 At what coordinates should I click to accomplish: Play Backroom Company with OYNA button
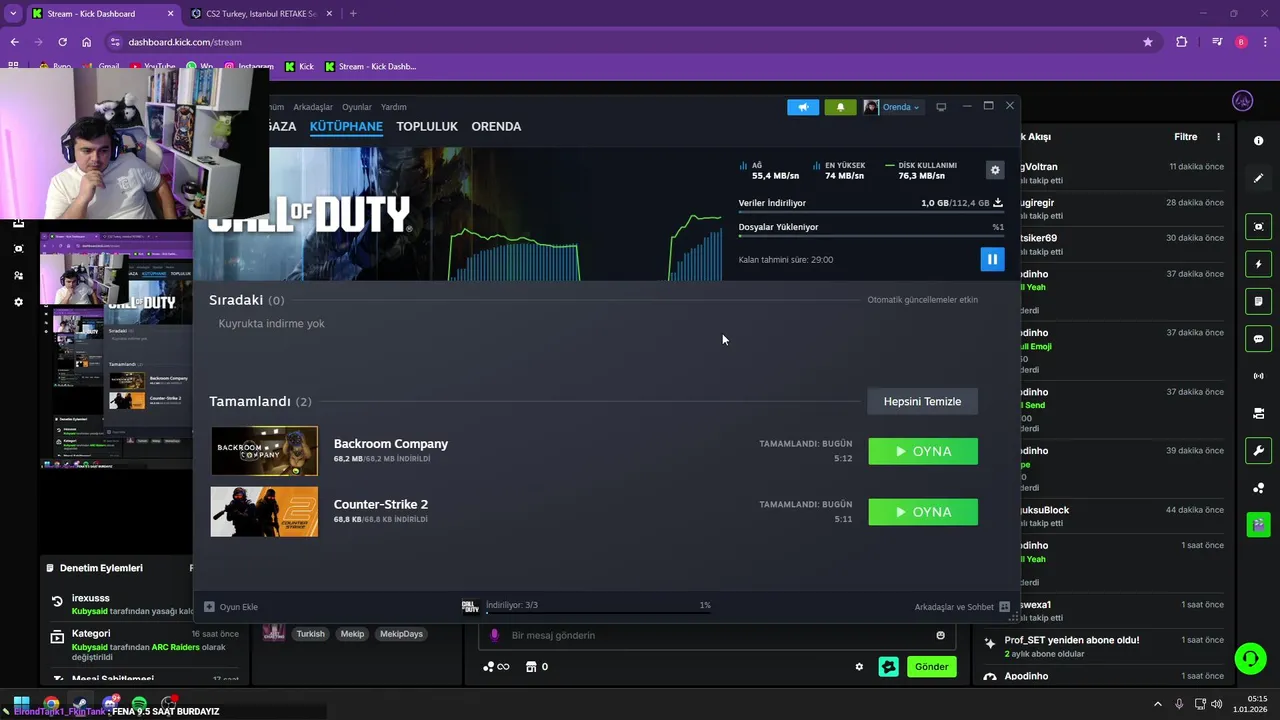(923, 451)
